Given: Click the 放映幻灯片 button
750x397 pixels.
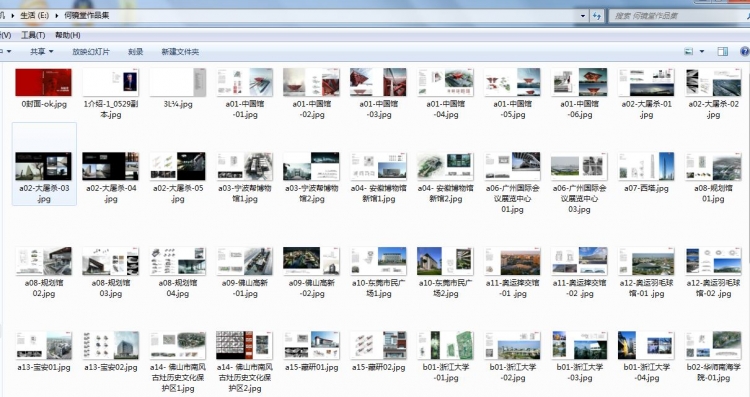Looking at the screenshot, I should point(91,52).
